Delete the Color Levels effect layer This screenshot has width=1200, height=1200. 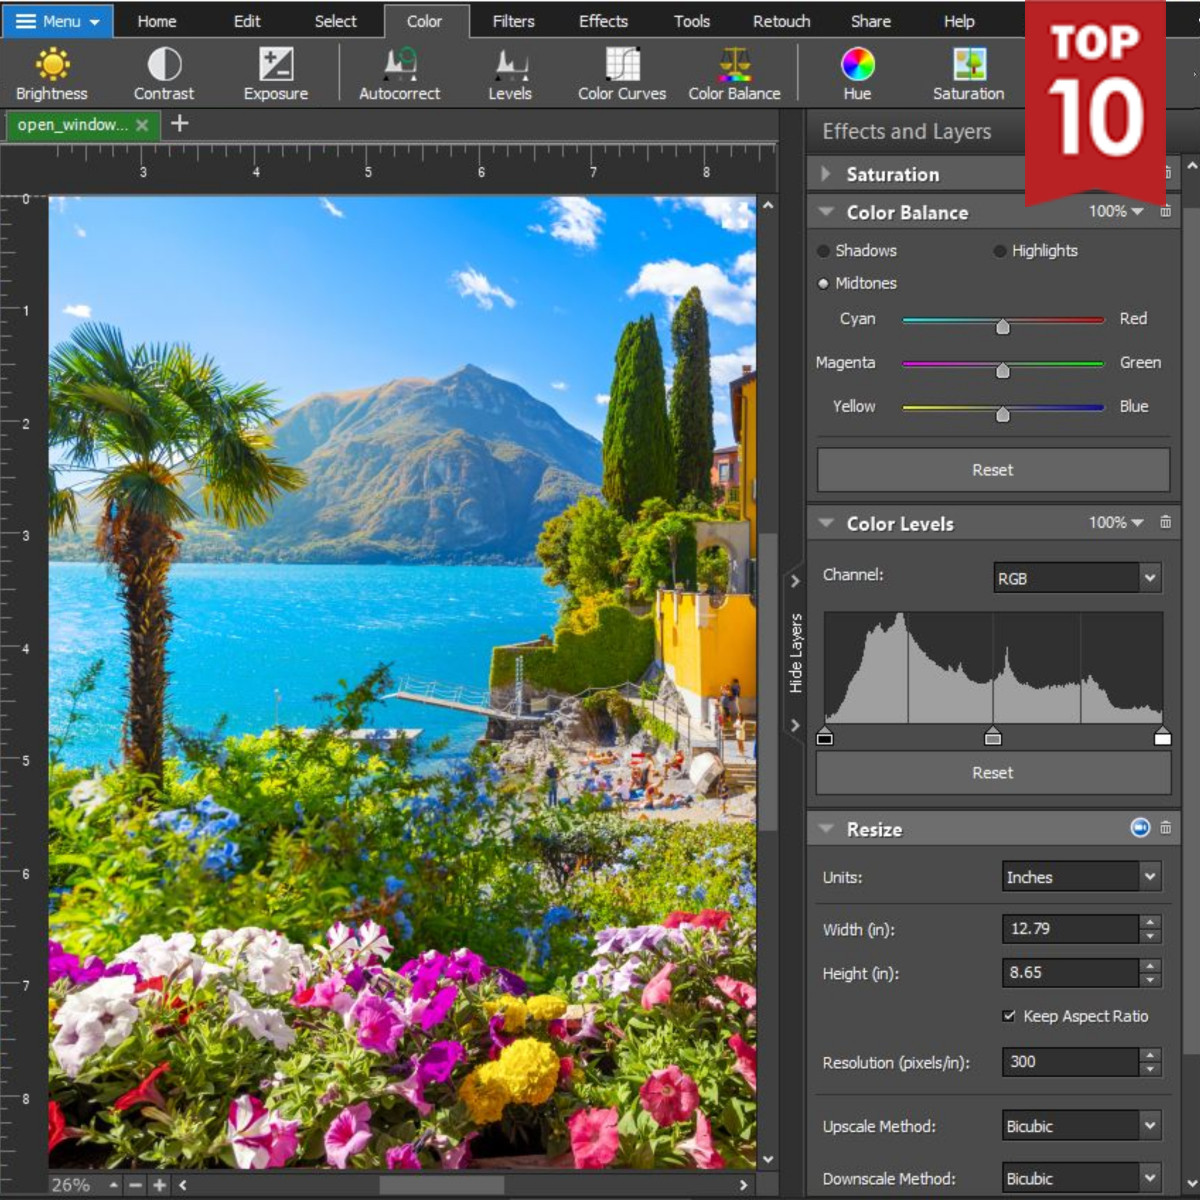click(1165, 522)
